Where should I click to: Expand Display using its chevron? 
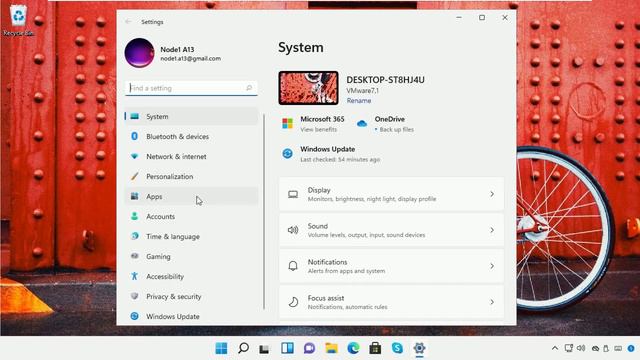tap(492, 194)
